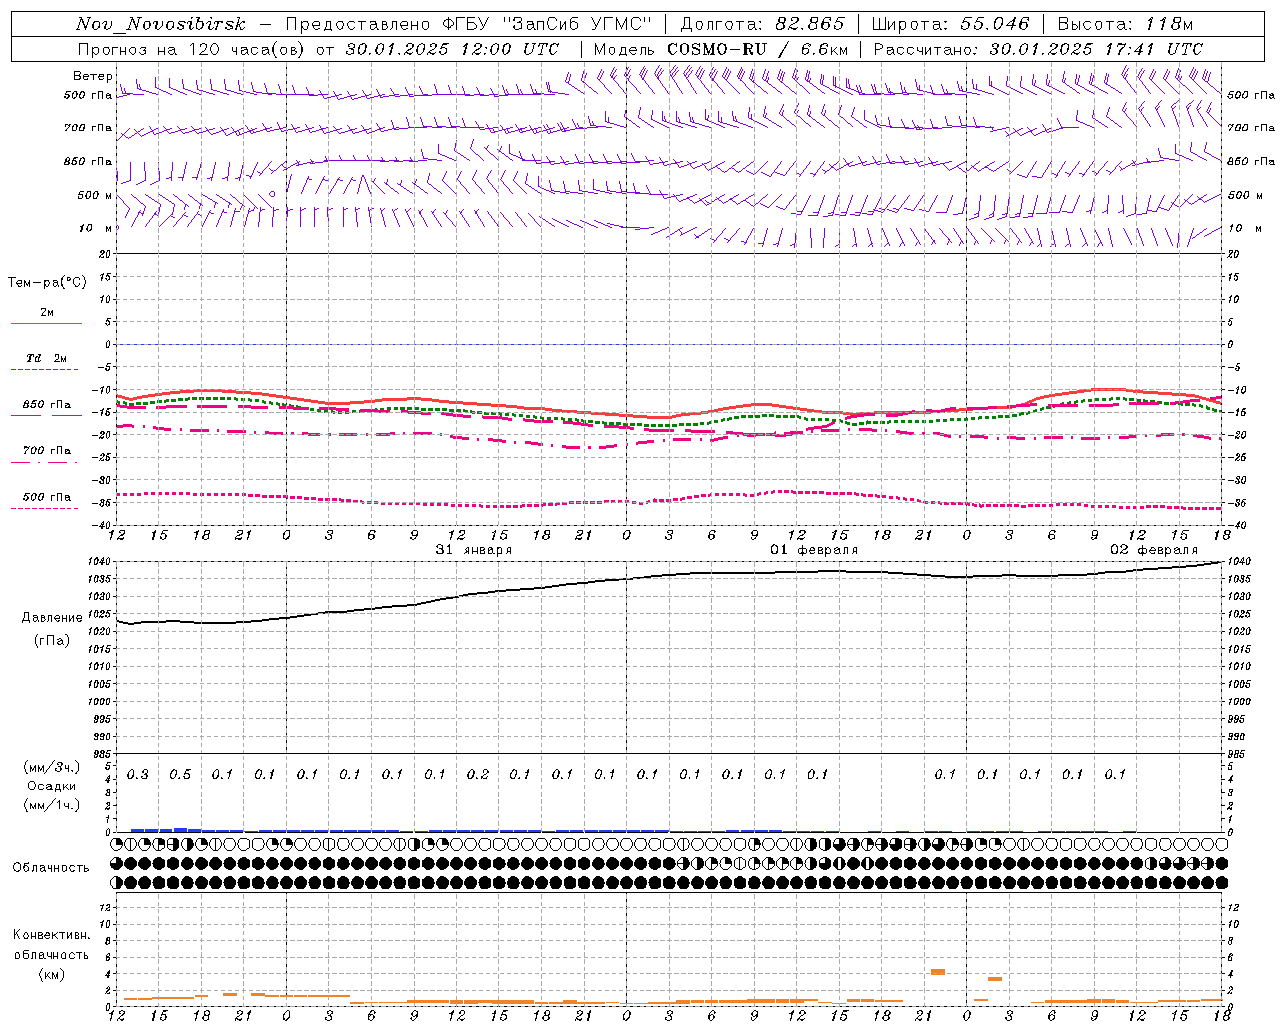This screenshot has width=1280, height=1024.
Task: Select the latitude value 55.046
Action: 995,24
